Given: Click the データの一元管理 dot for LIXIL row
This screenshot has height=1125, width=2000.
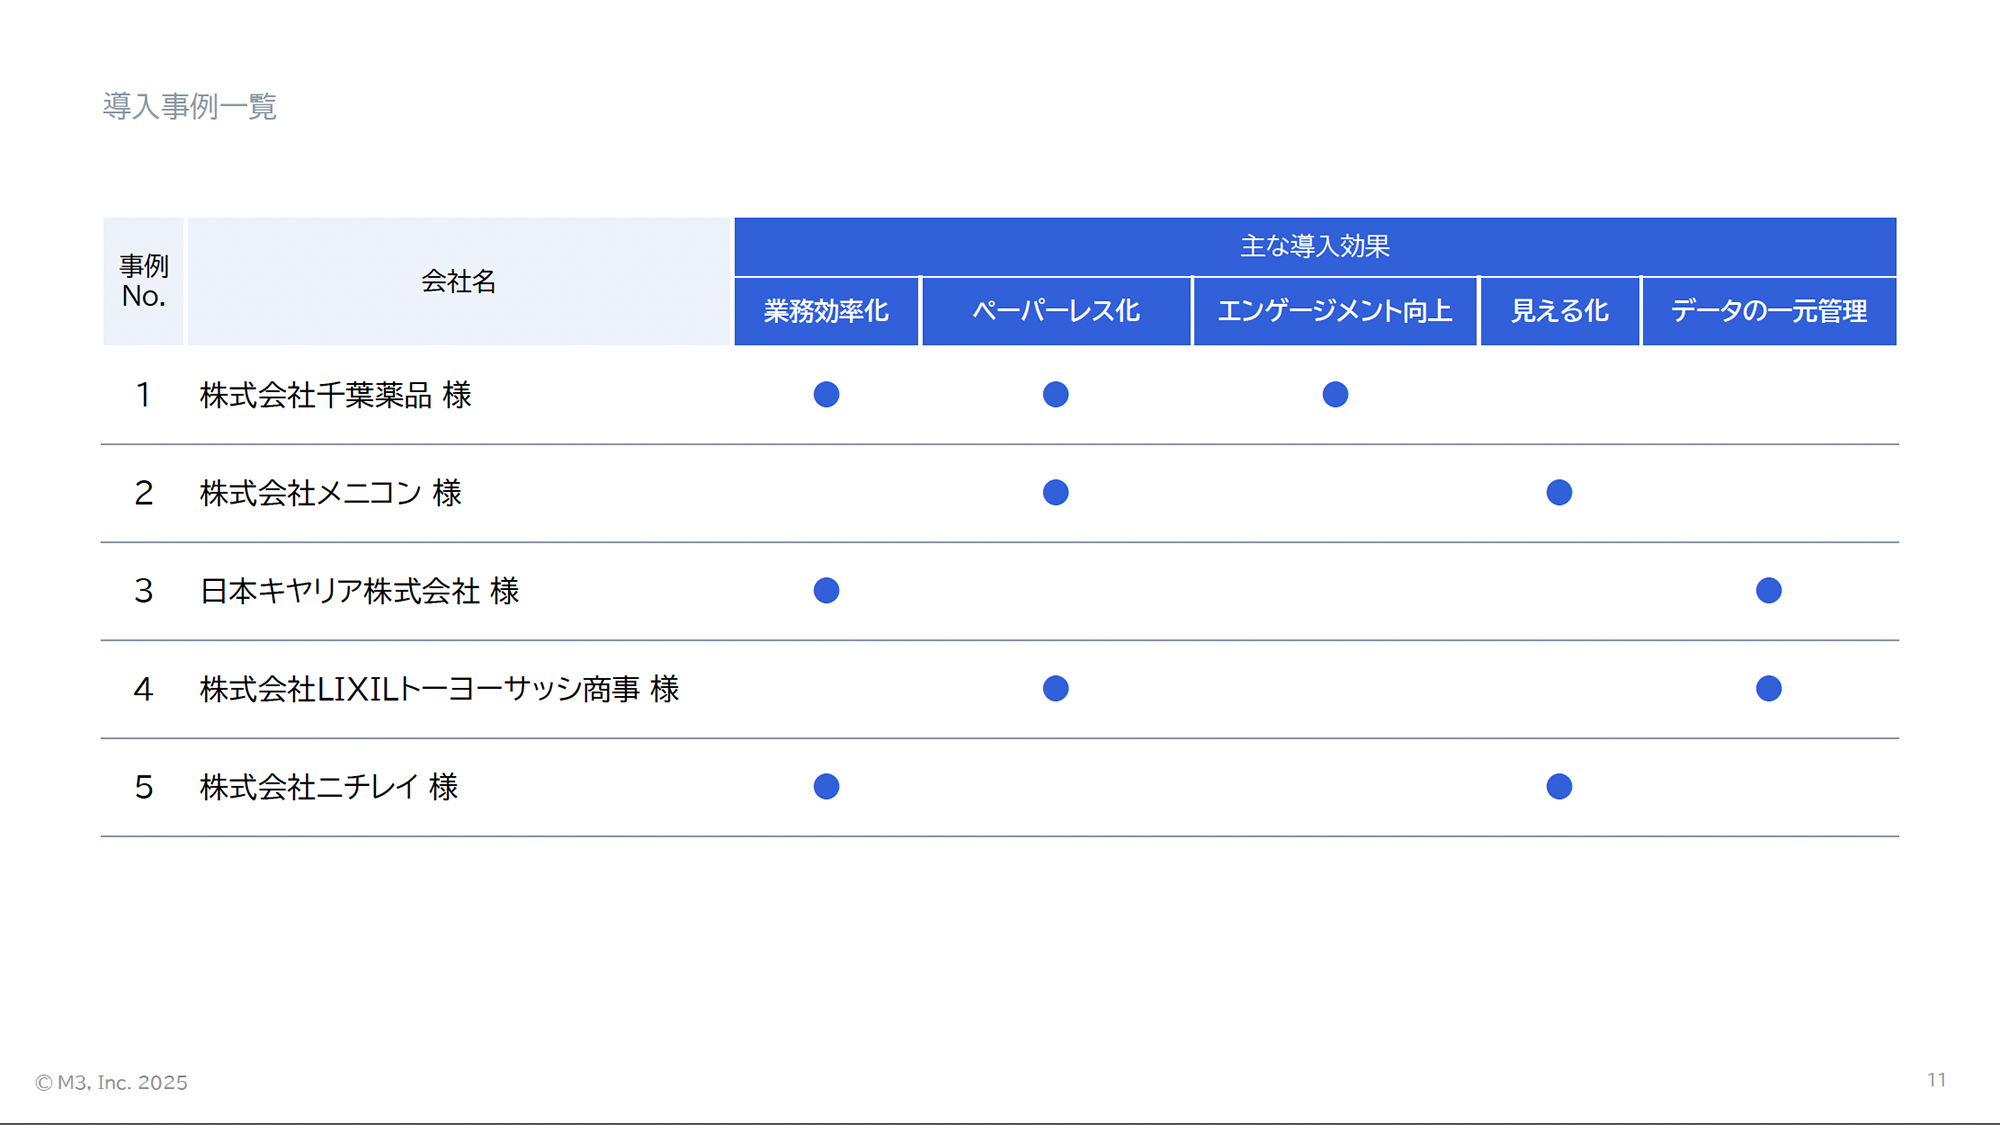Looking at the screenshot, I should [1768, 688].
